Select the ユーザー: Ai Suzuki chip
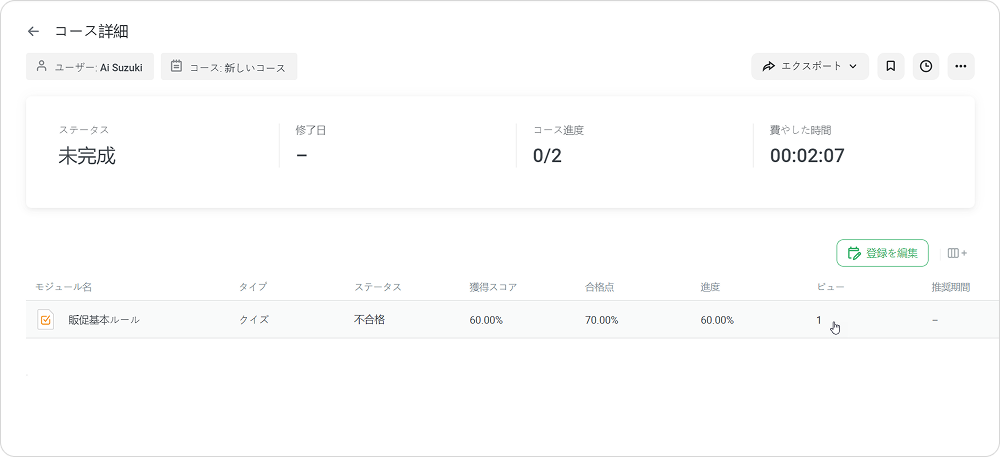 (90, 67)
